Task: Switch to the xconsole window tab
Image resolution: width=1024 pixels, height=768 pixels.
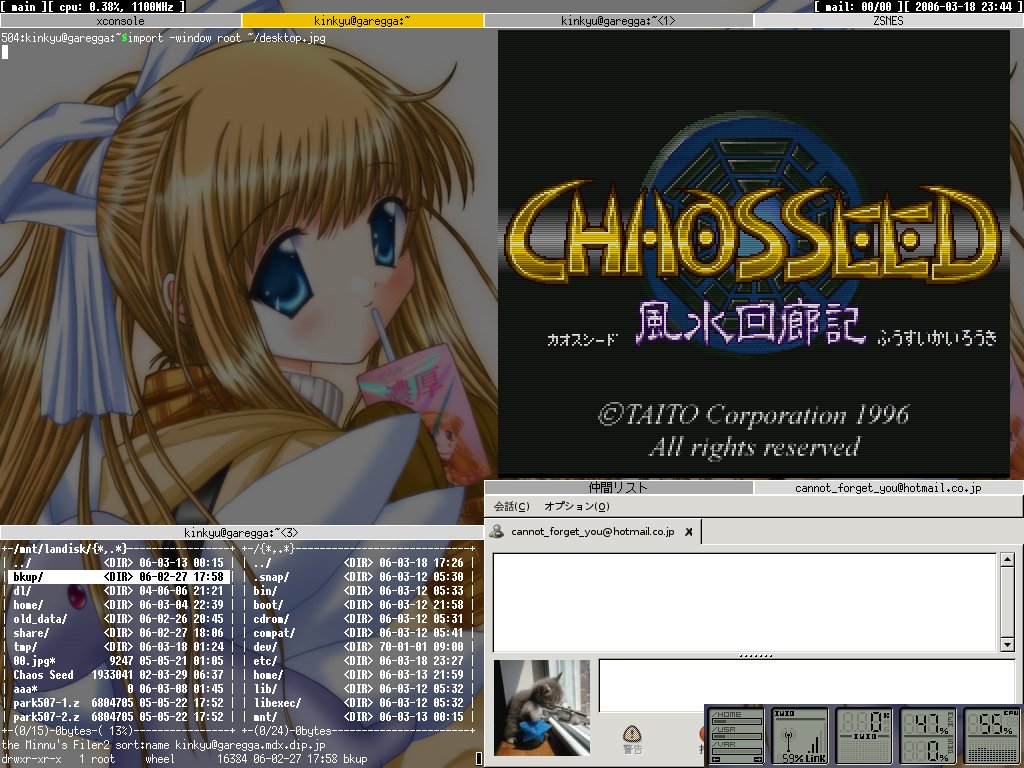Action: tap(121, 21)
